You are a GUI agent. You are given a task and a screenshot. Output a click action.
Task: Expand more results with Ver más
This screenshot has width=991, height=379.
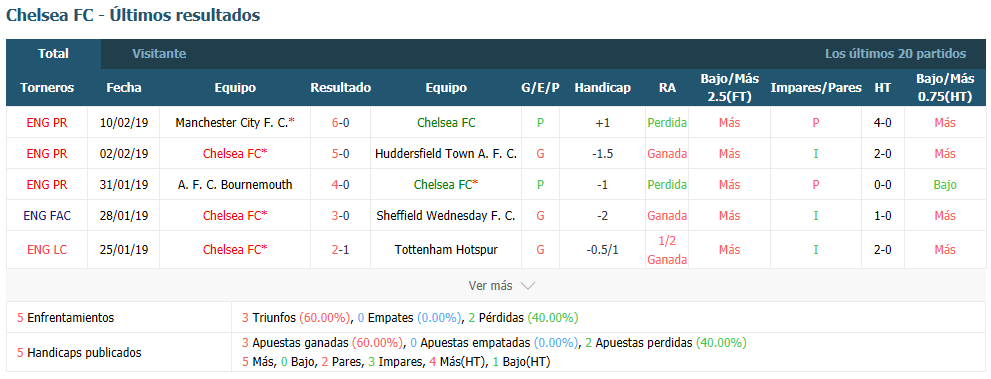pos(490,286)
